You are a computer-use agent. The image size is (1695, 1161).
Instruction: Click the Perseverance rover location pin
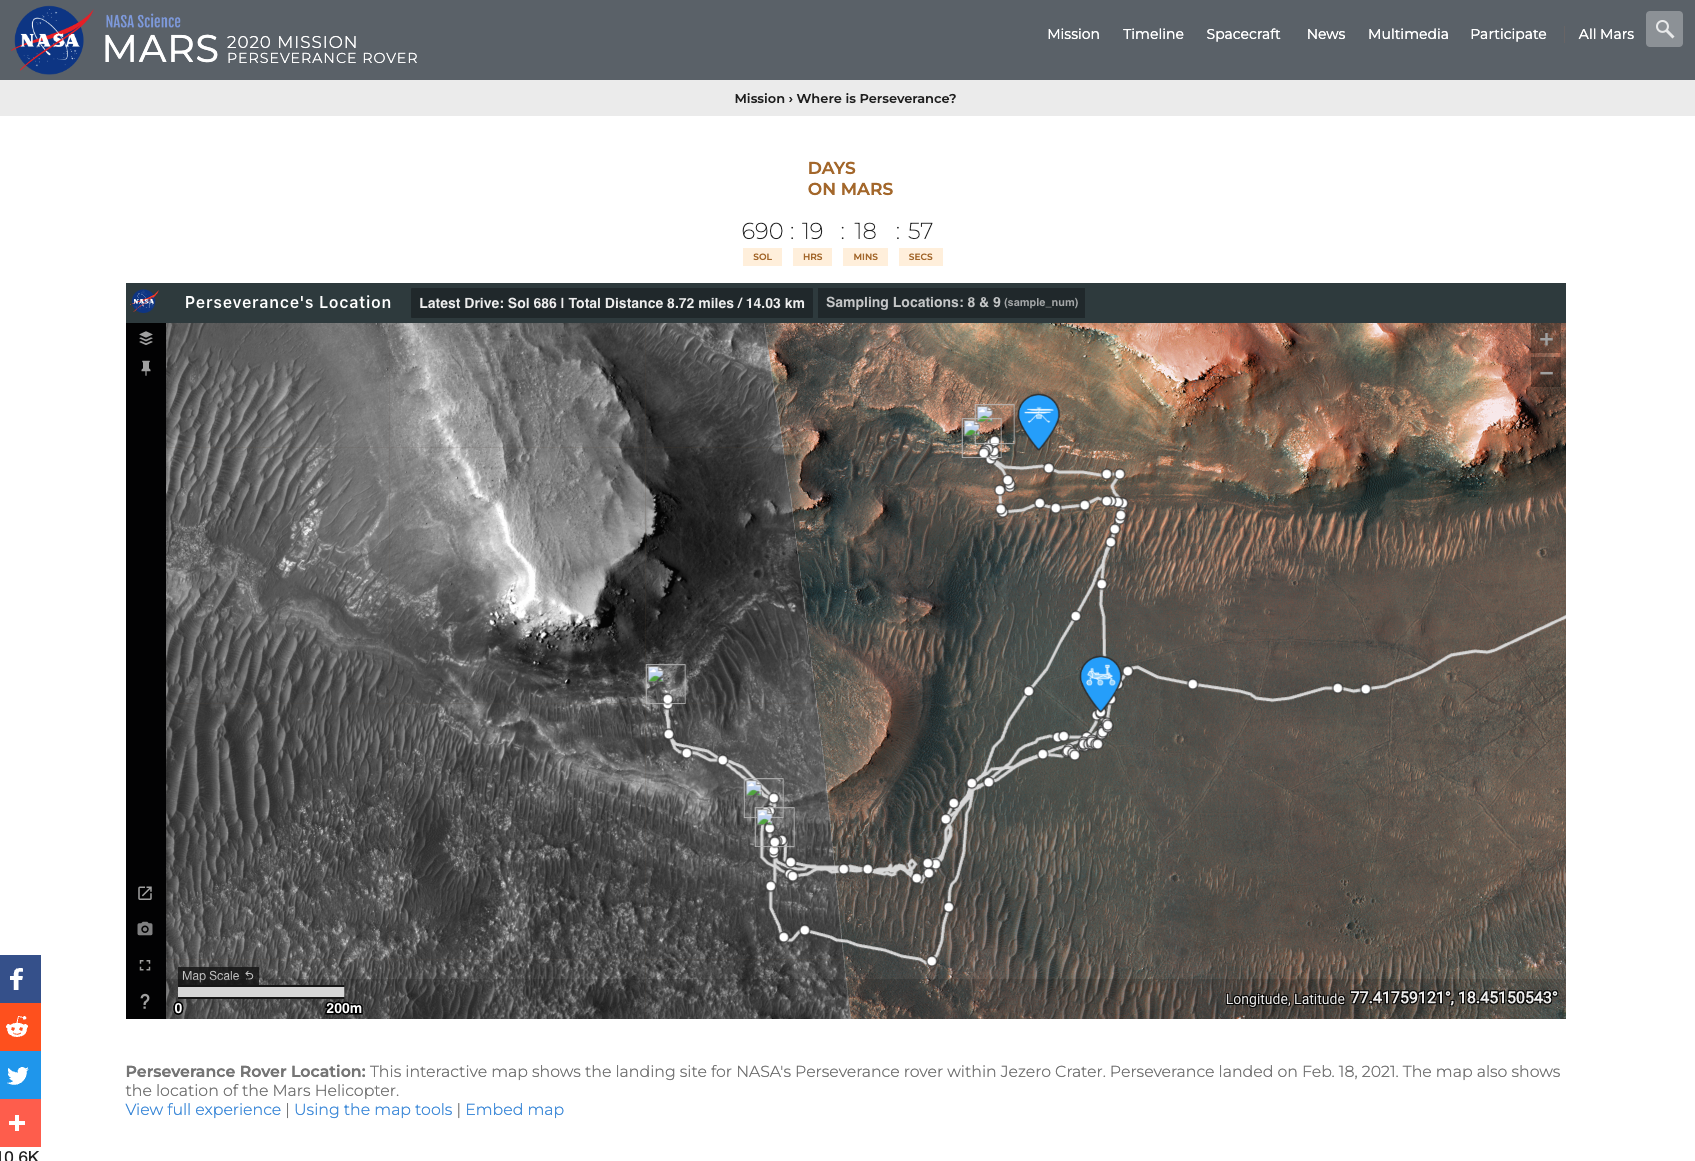tap(1101, 683)
